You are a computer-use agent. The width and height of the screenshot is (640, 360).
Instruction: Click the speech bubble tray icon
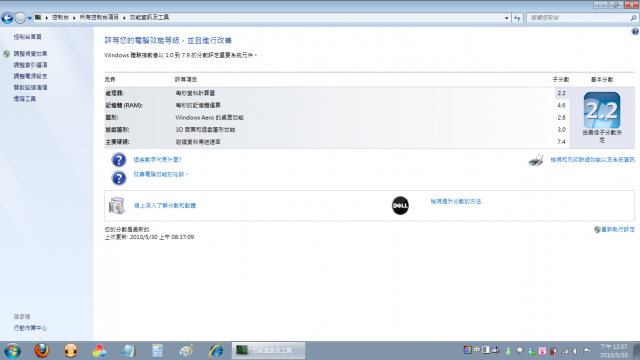click(x=520, y=351)
